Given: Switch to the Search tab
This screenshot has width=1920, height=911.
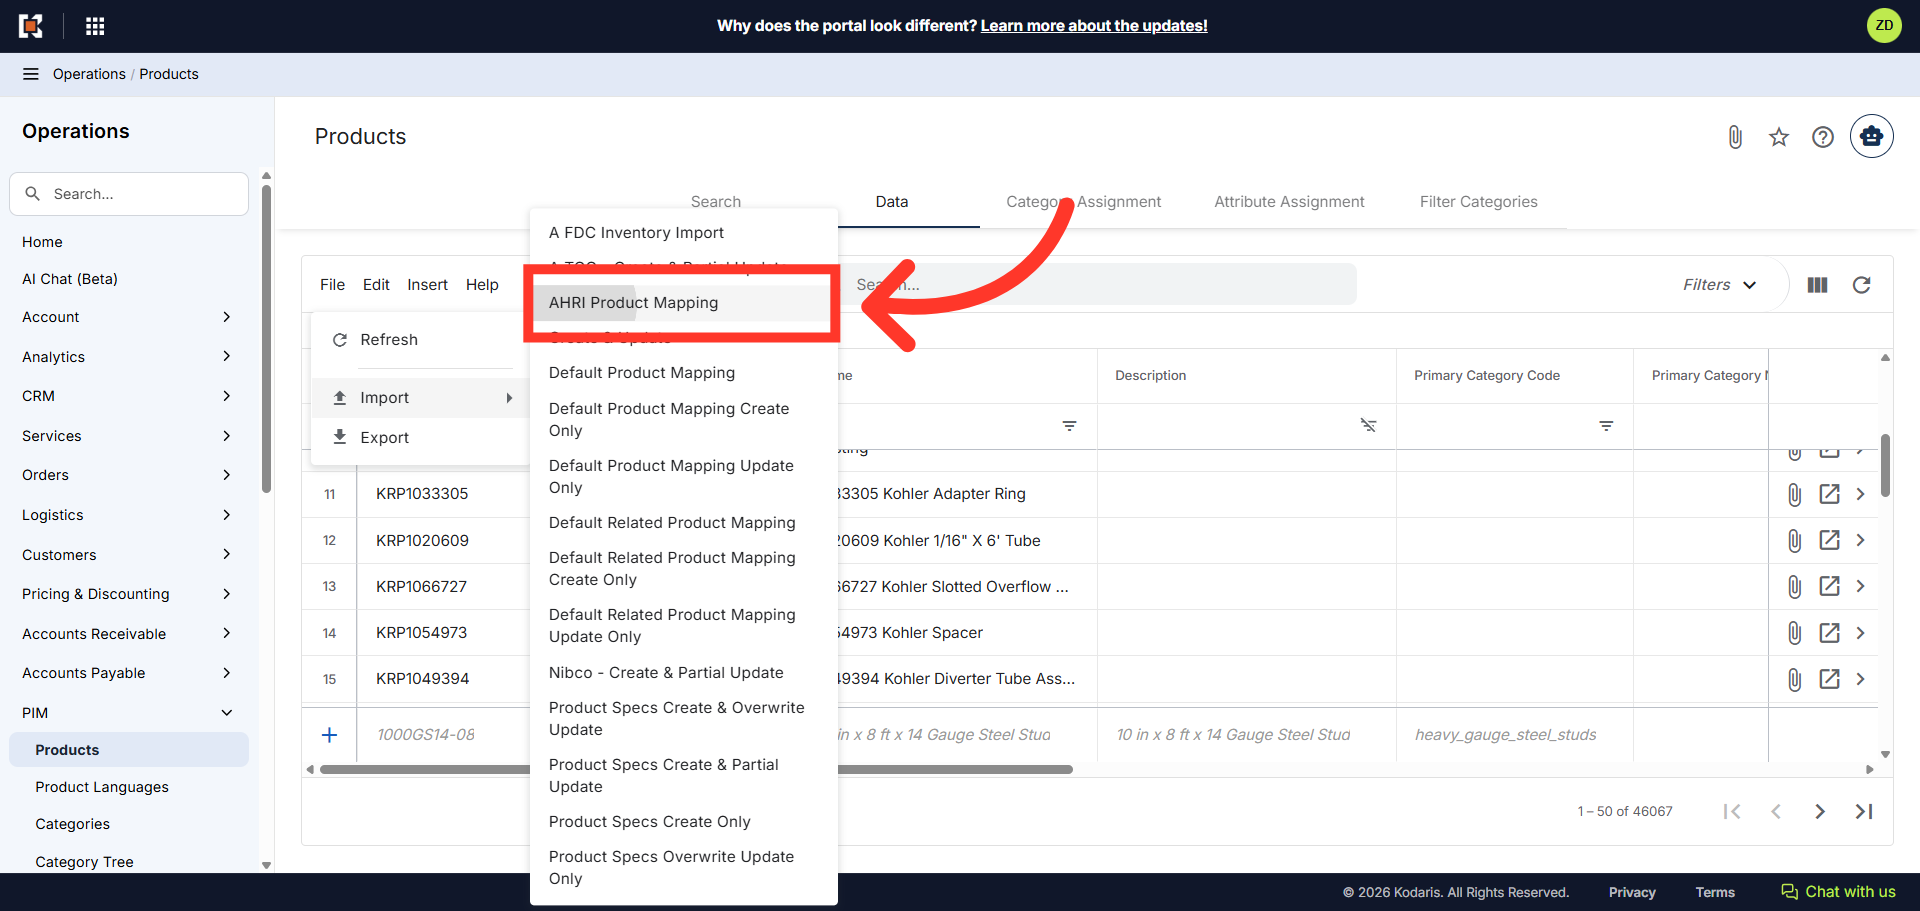Looking at the screenshot, I should coord(716,202).
